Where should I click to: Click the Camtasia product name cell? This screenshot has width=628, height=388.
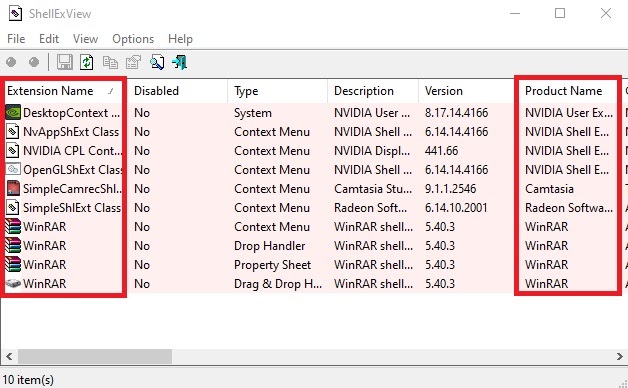550,189
